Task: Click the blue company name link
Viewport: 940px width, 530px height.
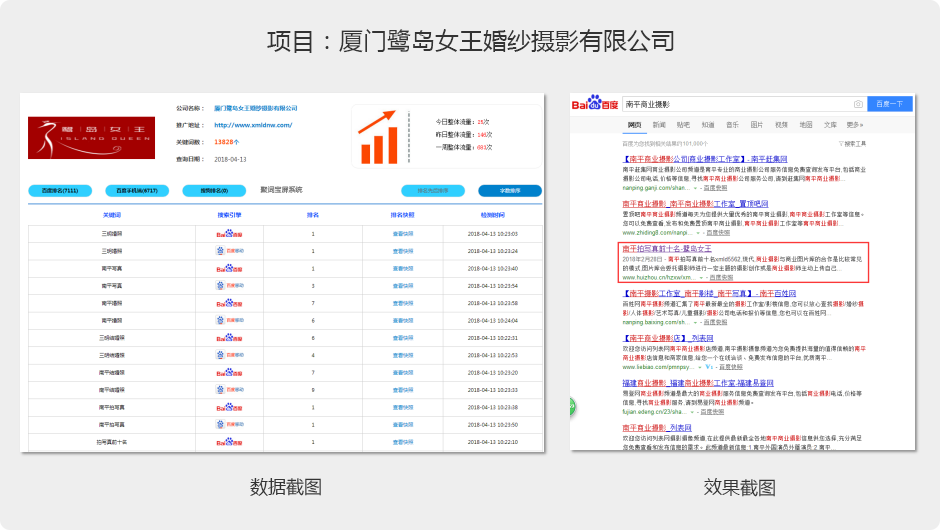Action: (x=256, y=109)
